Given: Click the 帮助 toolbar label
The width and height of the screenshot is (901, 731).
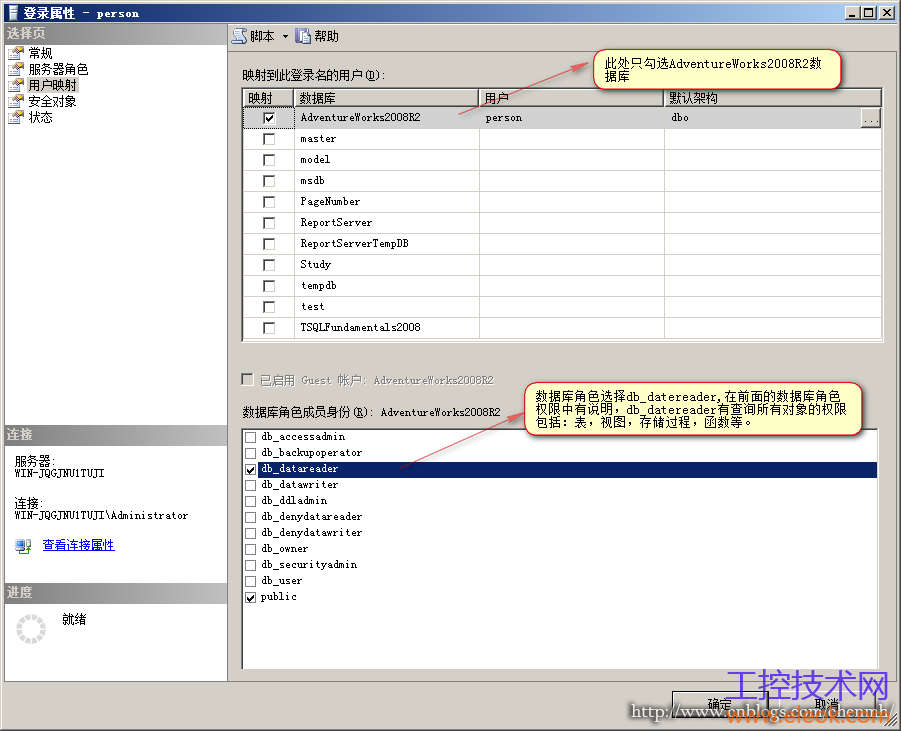Looking at the screenshot, I should (x=326, y=36).
